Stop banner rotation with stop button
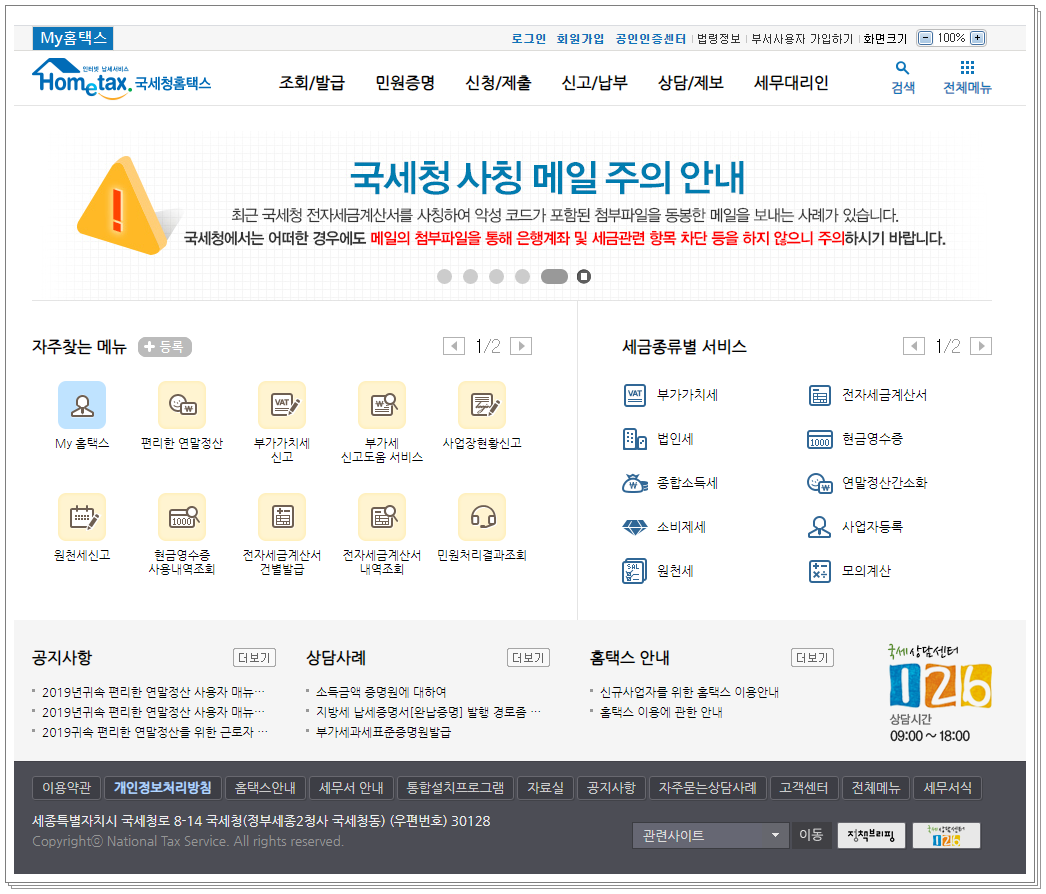 (584, 276)
